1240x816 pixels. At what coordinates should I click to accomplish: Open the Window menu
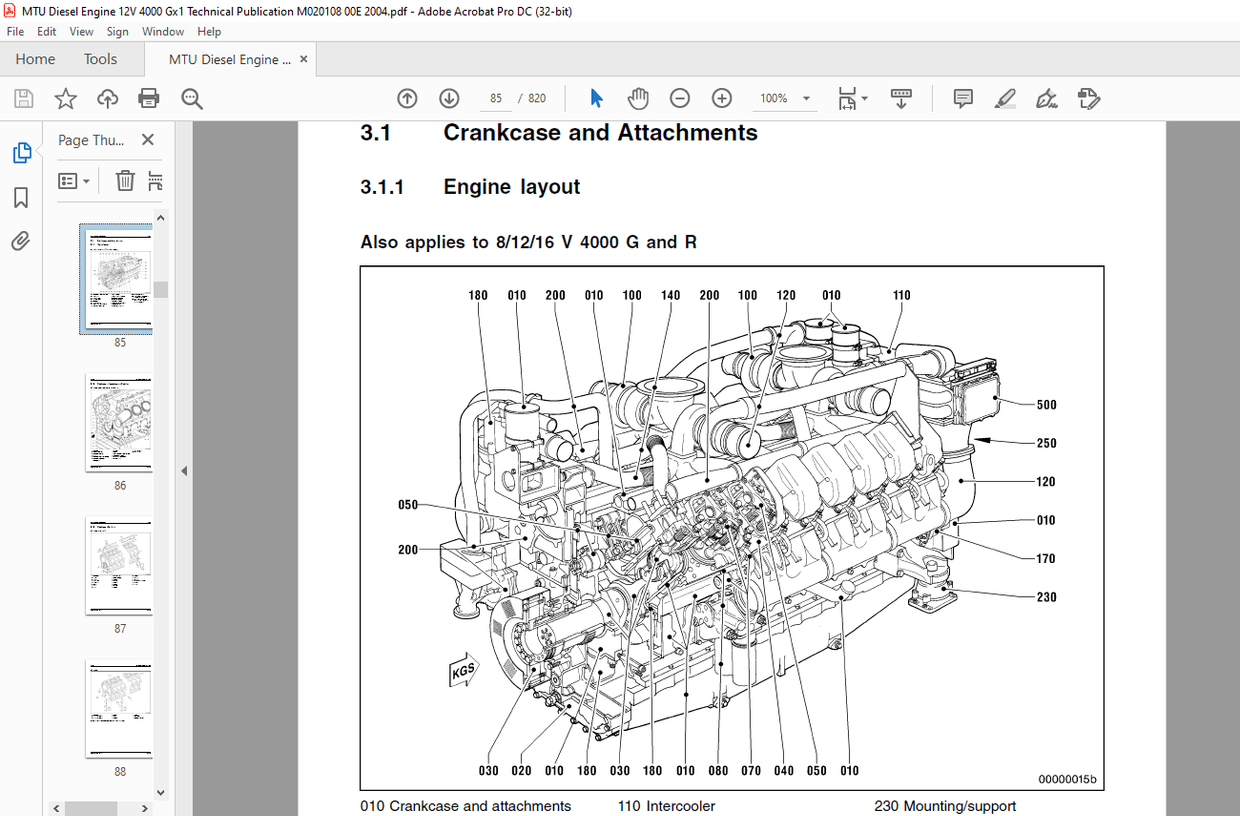(x=162, y=31)
